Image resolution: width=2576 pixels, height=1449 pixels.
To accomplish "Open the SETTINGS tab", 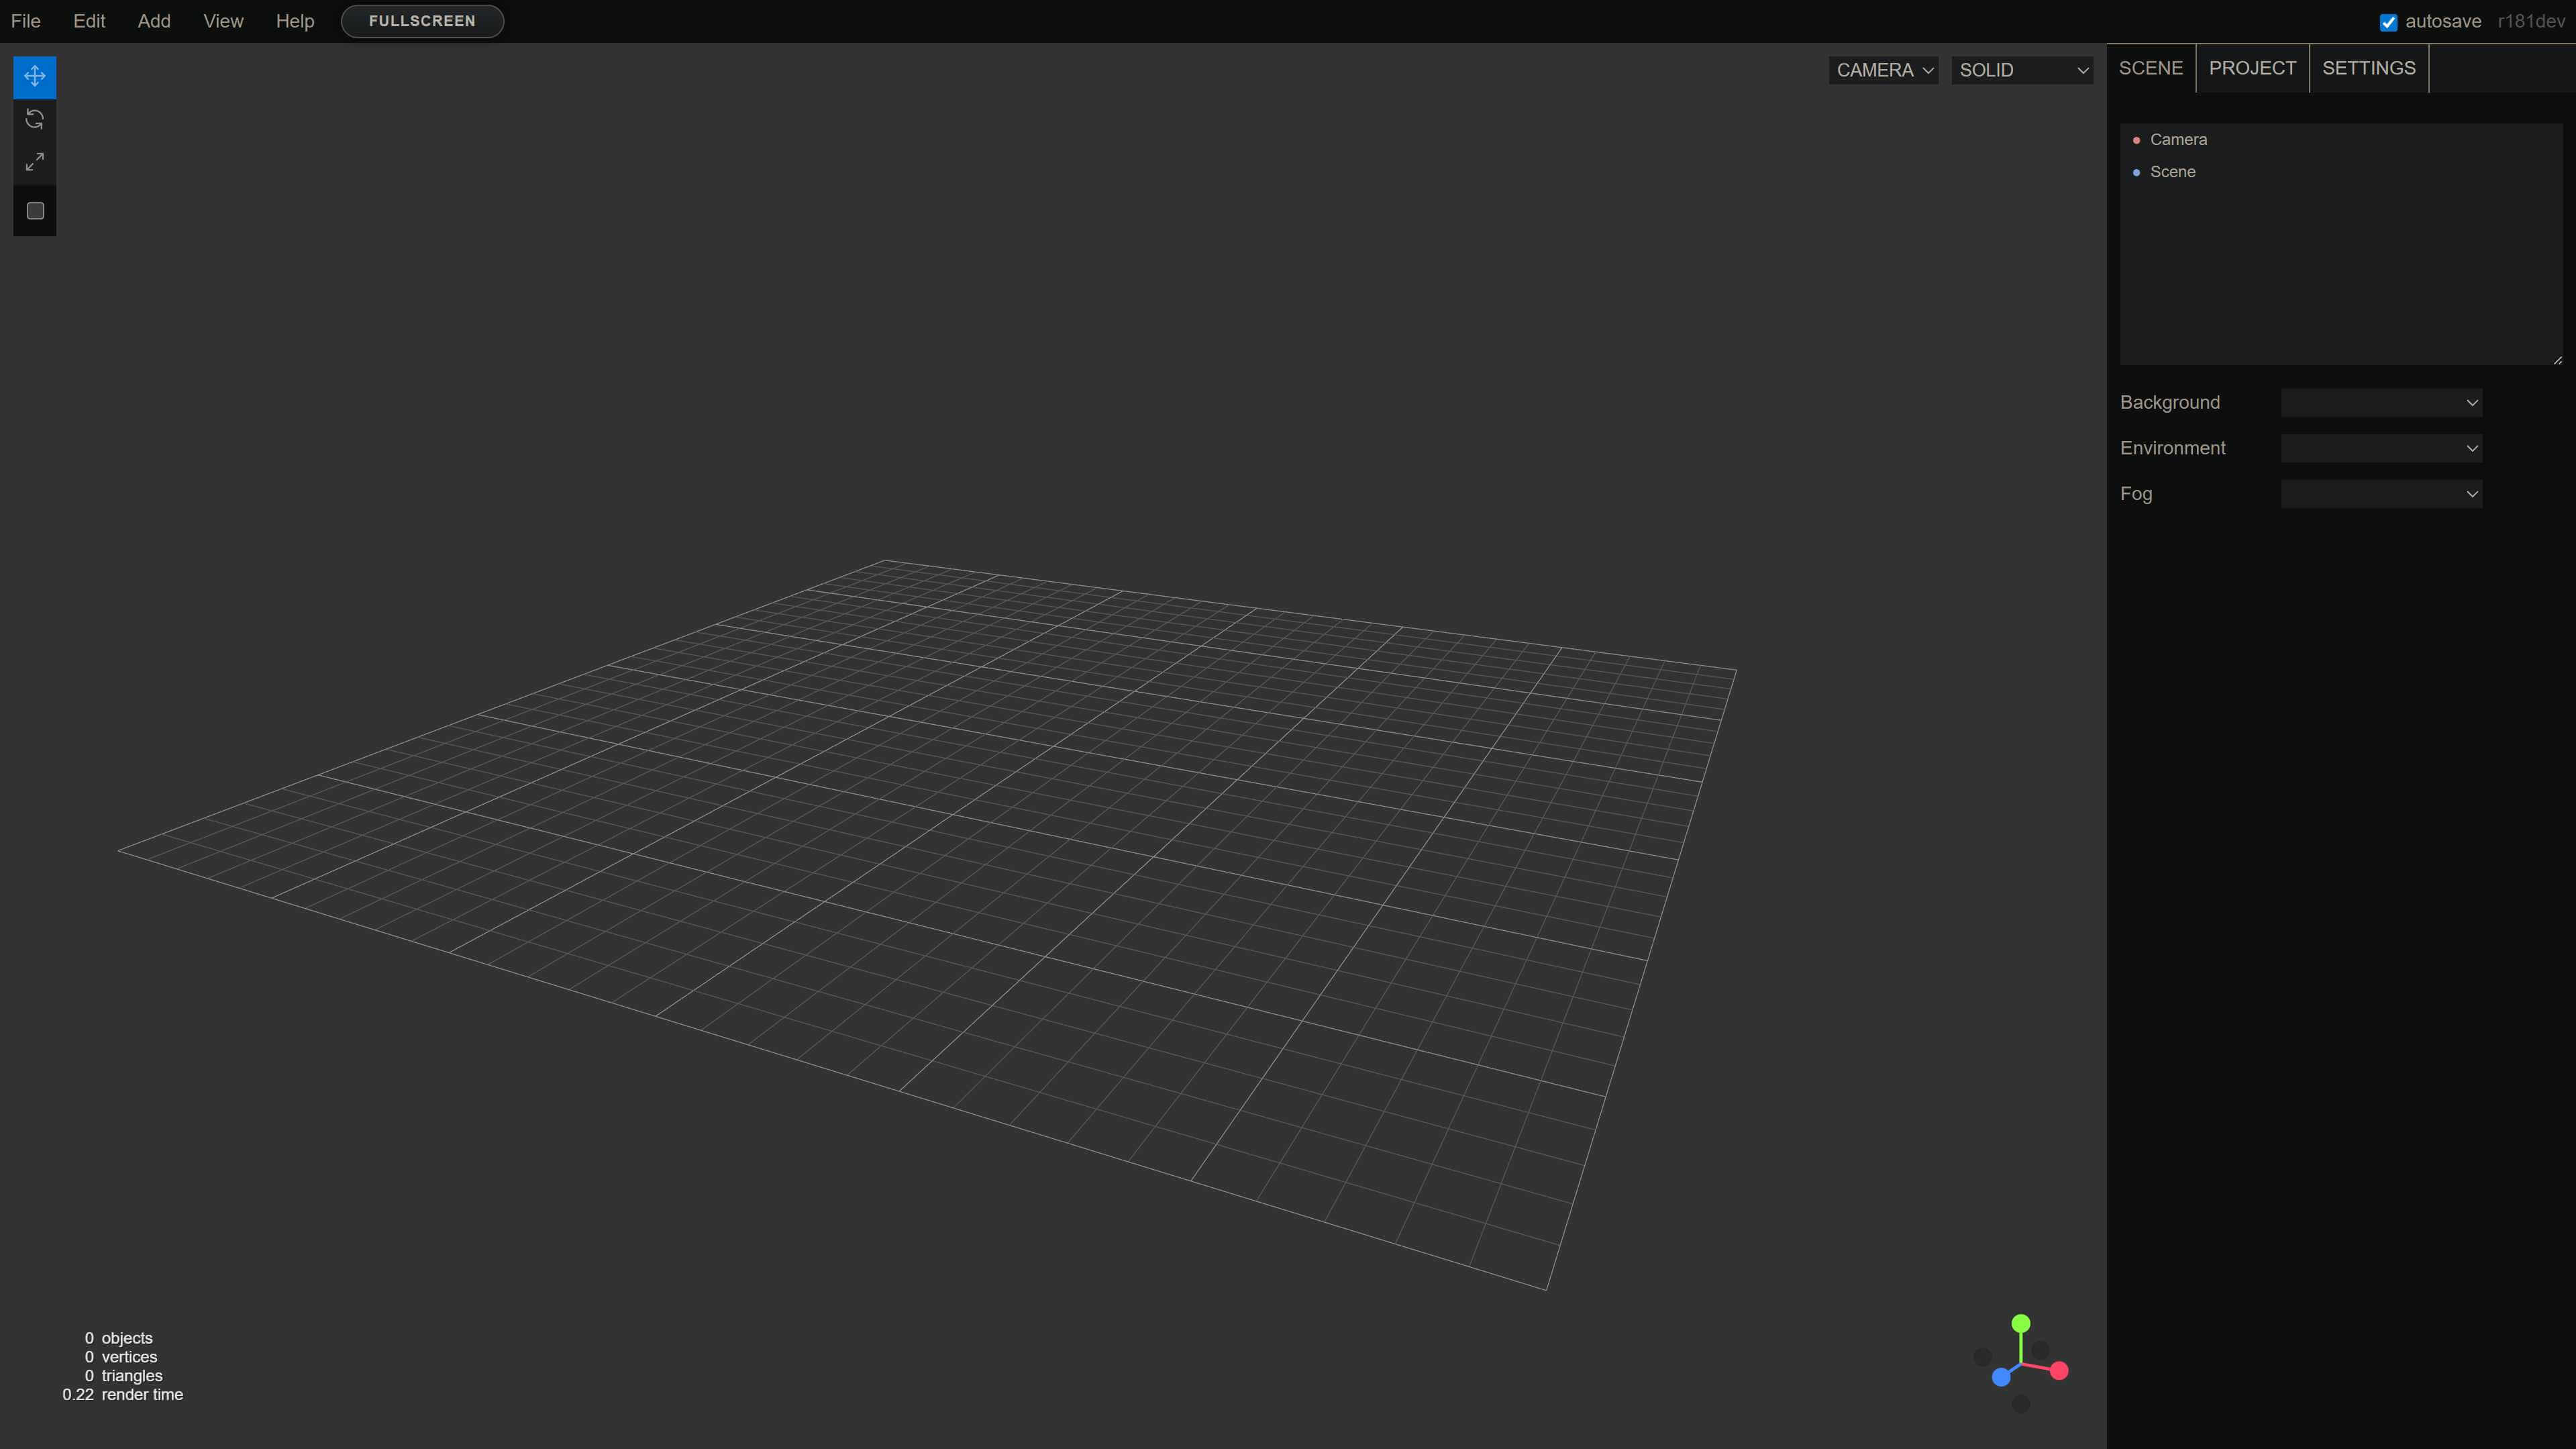I will pos(2368,68).
